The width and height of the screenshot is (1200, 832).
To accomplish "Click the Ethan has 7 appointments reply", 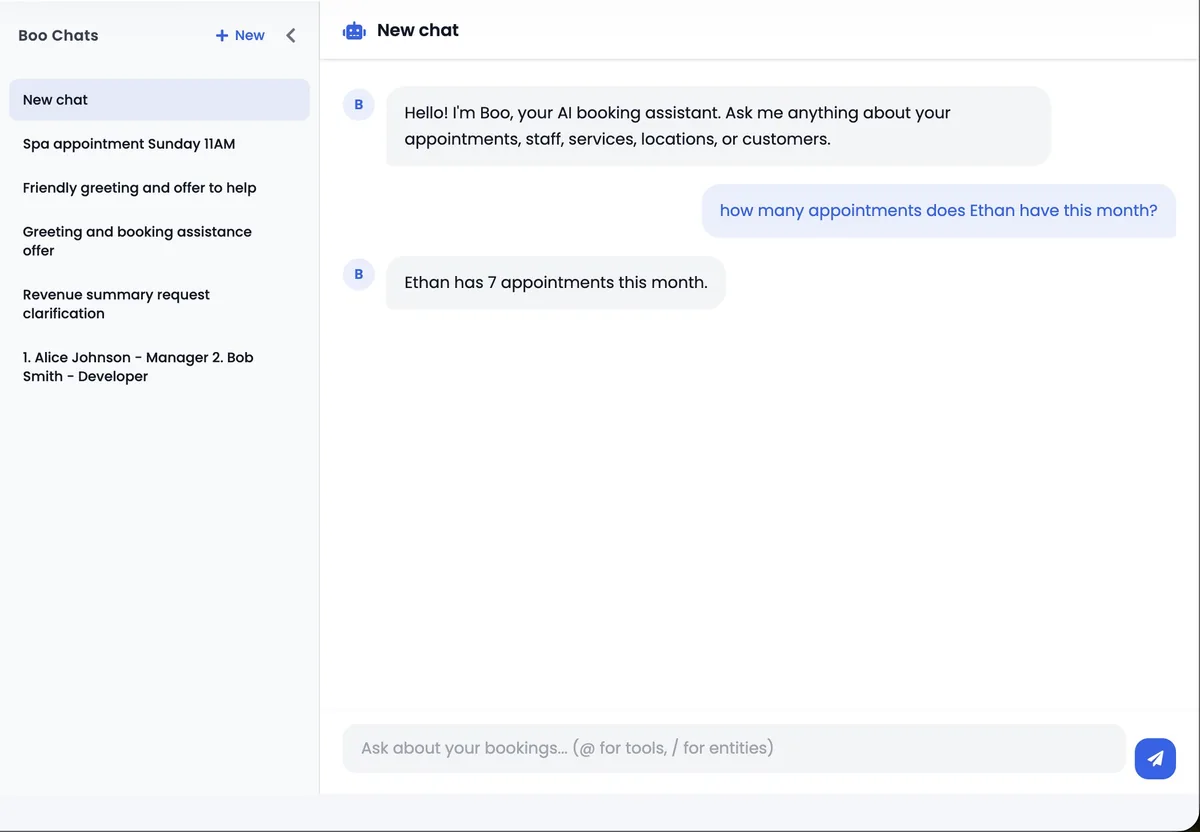I will (555, 283).
